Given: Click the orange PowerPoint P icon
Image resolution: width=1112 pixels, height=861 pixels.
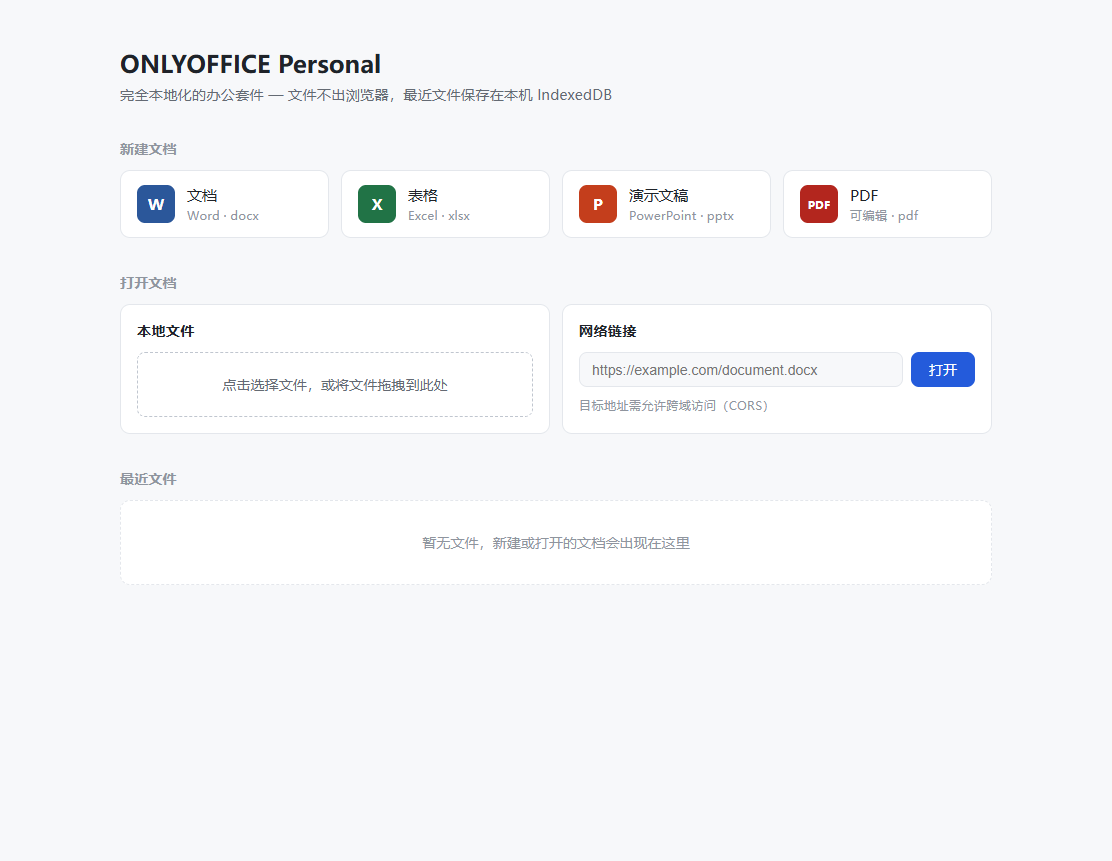Looking at the screenshot, I should (x=598, y=204).
